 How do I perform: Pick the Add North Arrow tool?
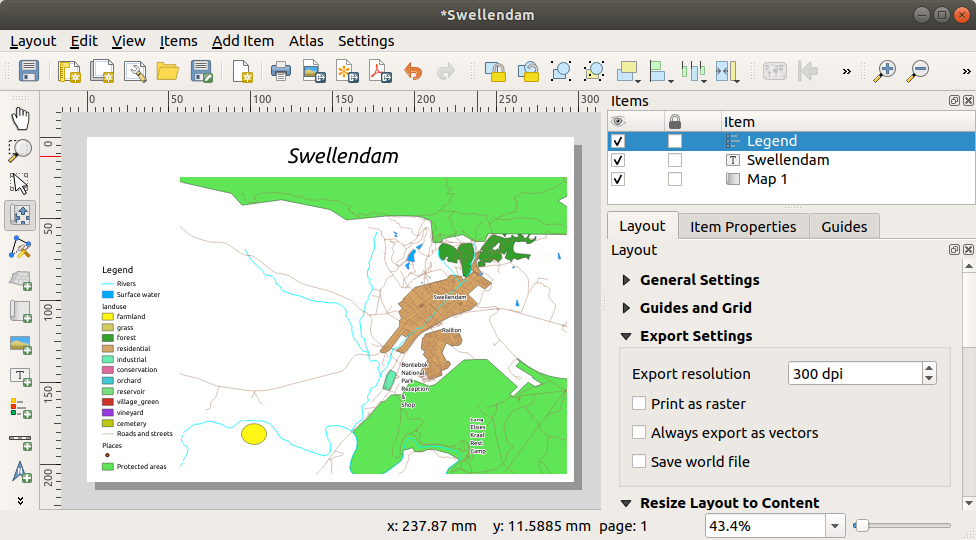pyautogui.click(x=20, y=471)
